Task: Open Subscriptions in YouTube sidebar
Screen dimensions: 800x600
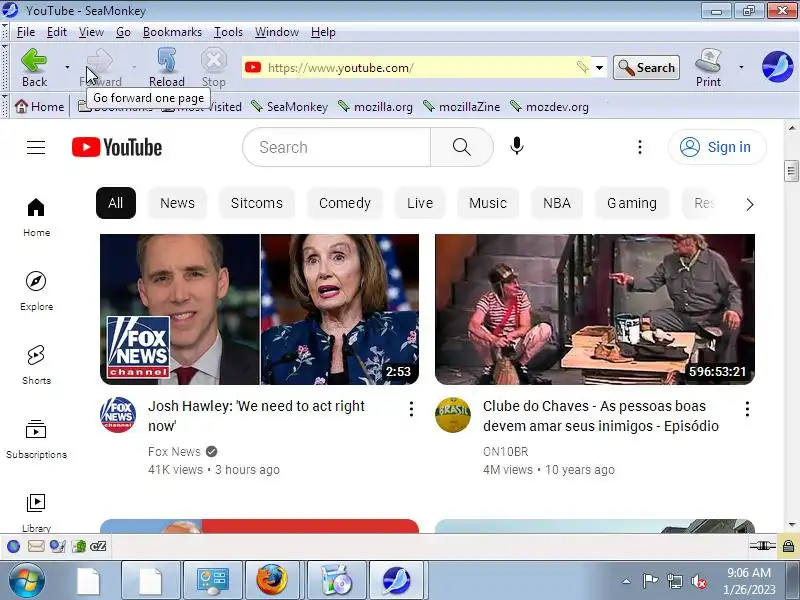Action: point(36,439)
